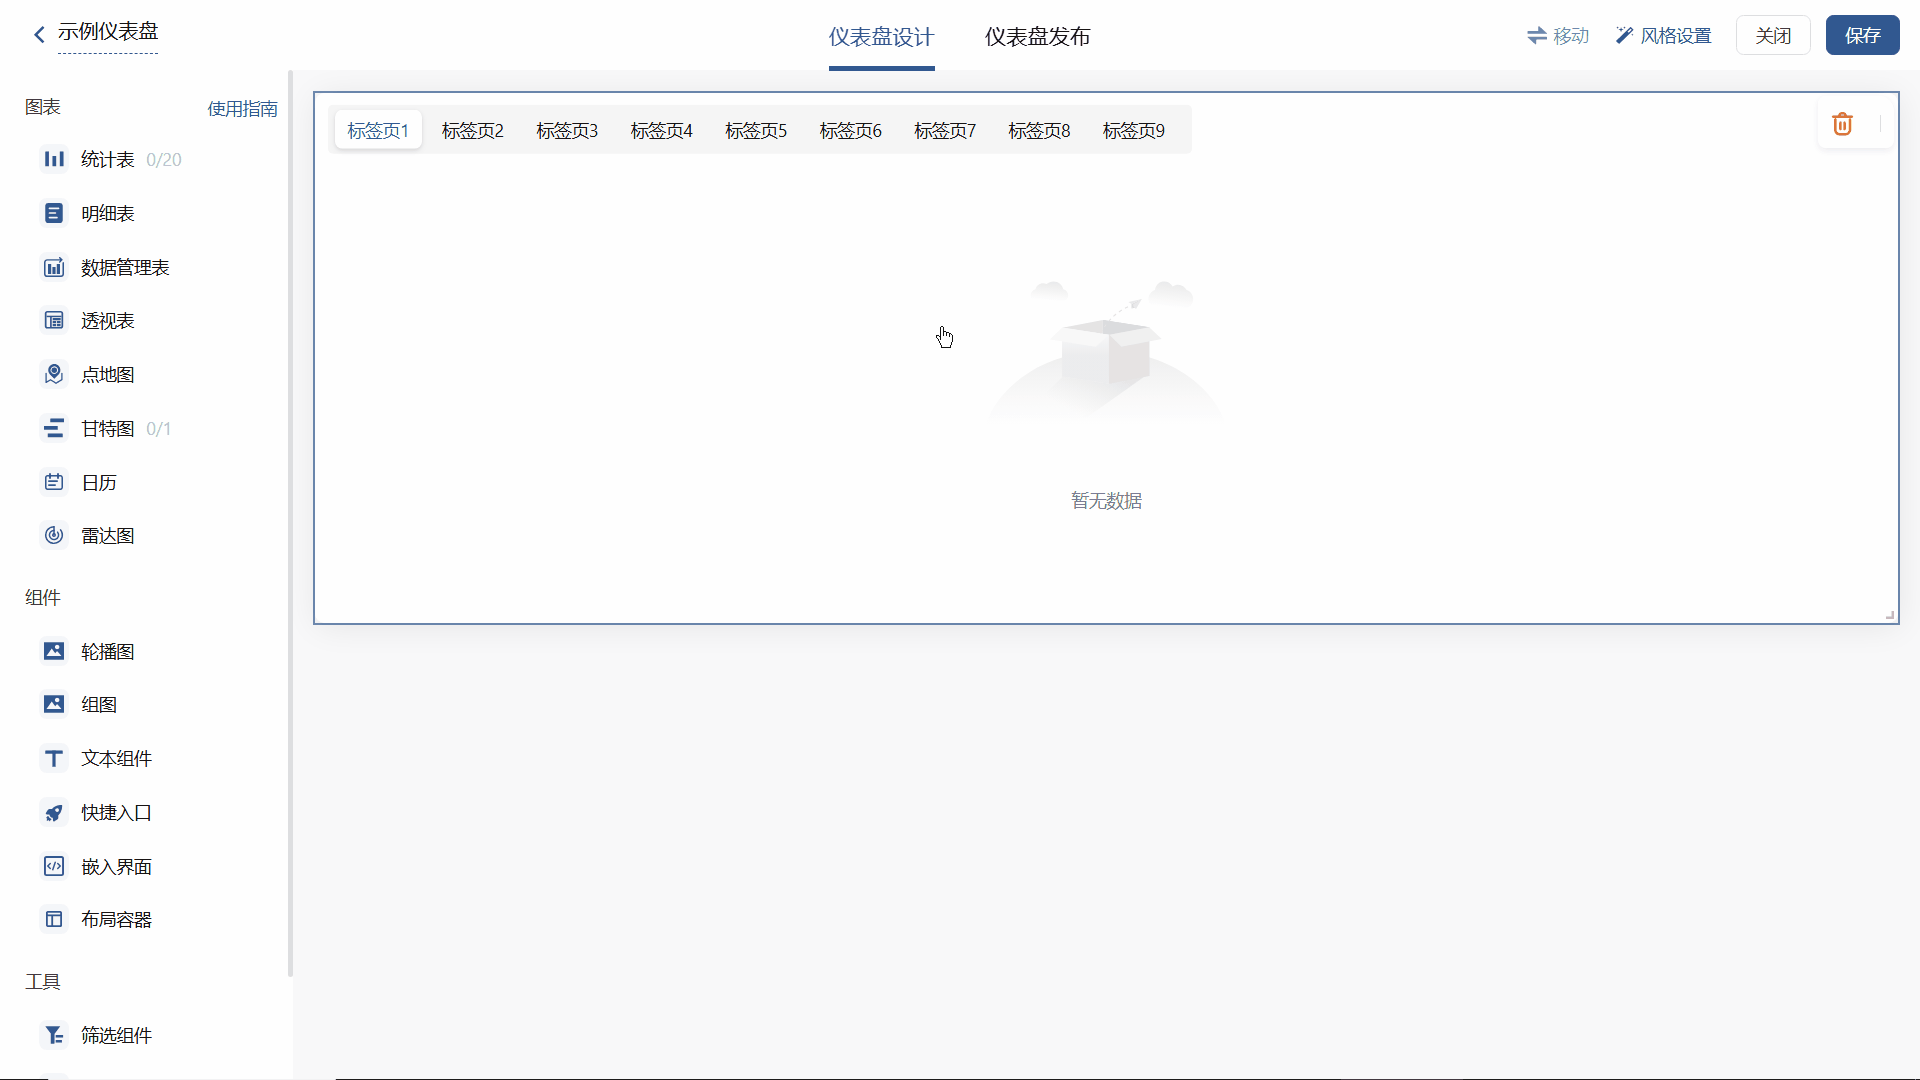The image size is (1920, 1080).
Task: Click the 文本组件 T icon
Action: click(54, 758)
